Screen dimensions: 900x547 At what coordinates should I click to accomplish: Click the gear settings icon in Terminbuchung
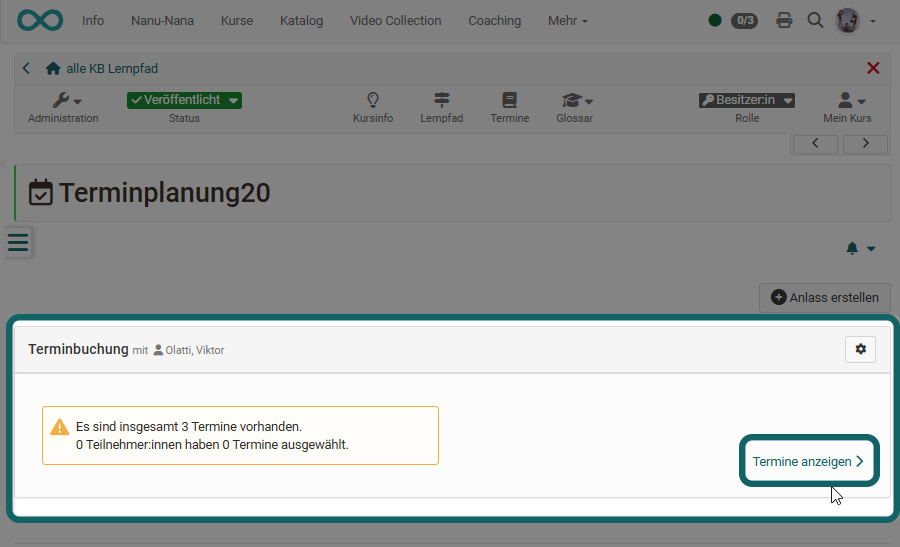point(860,349)
